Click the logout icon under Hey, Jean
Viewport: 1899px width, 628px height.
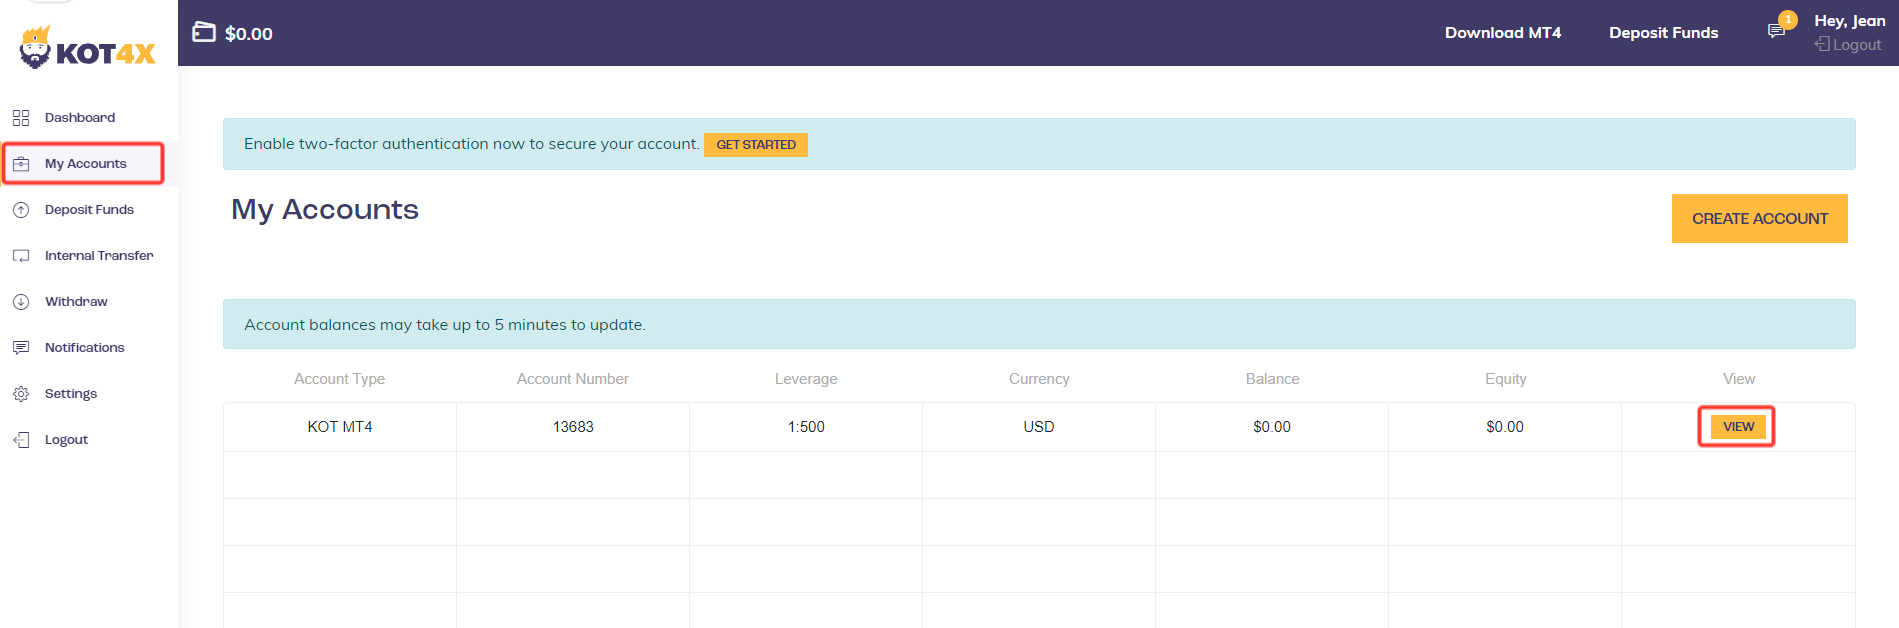1822,44
